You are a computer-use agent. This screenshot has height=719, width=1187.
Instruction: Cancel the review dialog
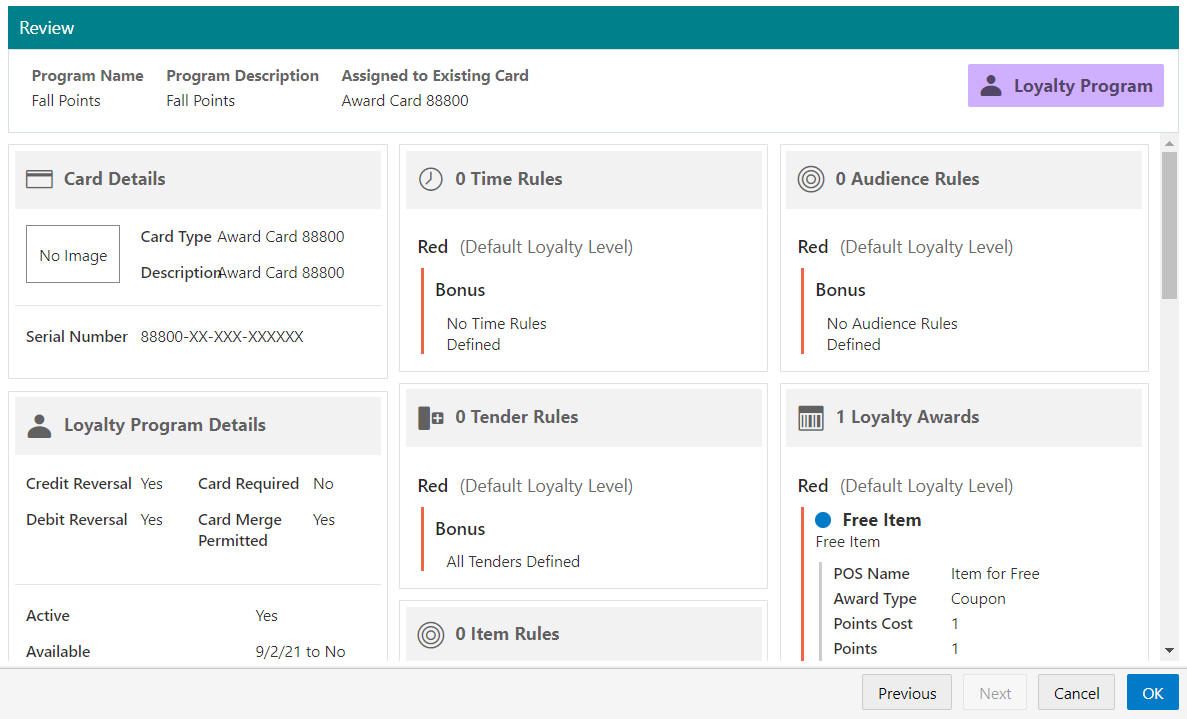click(1076, 693)
